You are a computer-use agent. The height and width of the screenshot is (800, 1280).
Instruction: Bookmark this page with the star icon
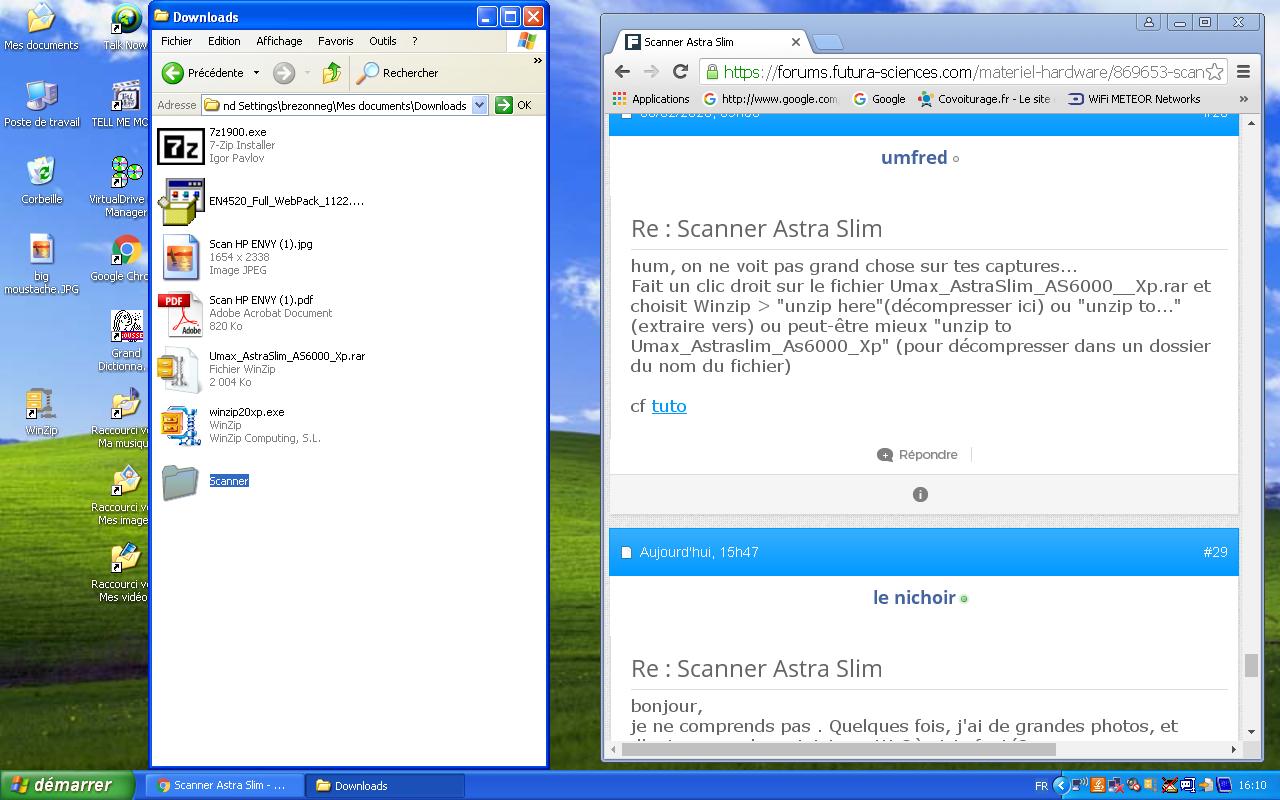pyautogui.click(x=1214, y=72)
